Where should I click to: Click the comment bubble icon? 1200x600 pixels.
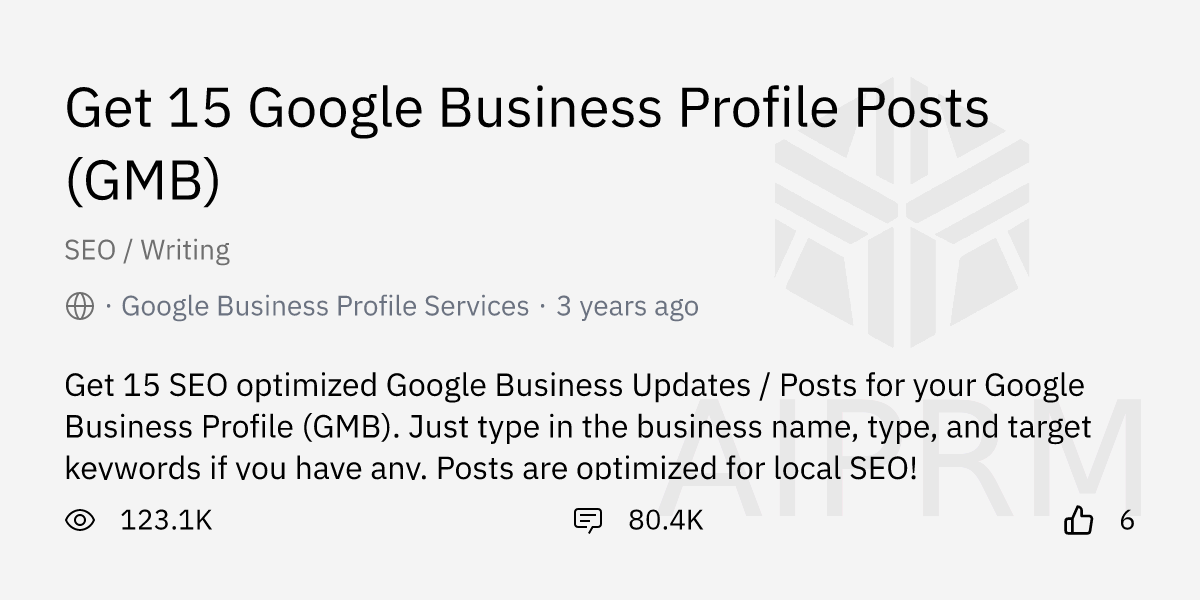coord(587,520)
